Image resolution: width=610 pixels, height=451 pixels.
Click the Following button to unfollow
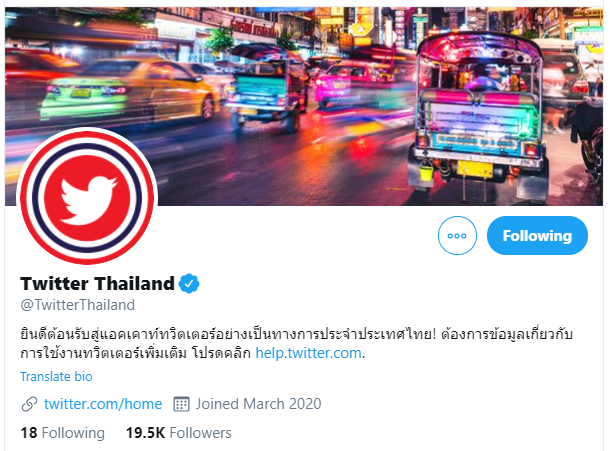[537, 235]
